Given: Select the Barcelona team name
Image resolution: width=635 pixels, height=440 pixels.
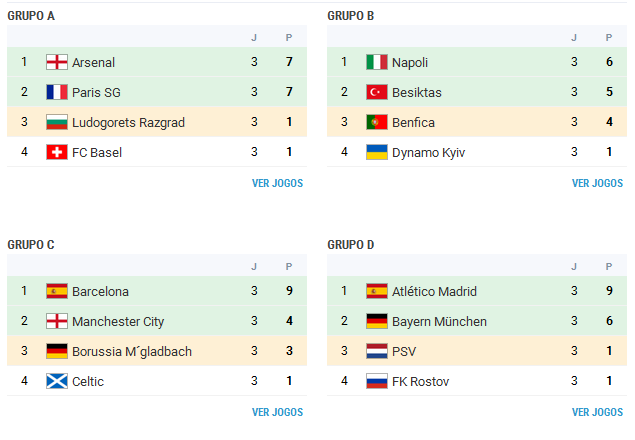Looking at the screenshot, I should click(100, 291).
